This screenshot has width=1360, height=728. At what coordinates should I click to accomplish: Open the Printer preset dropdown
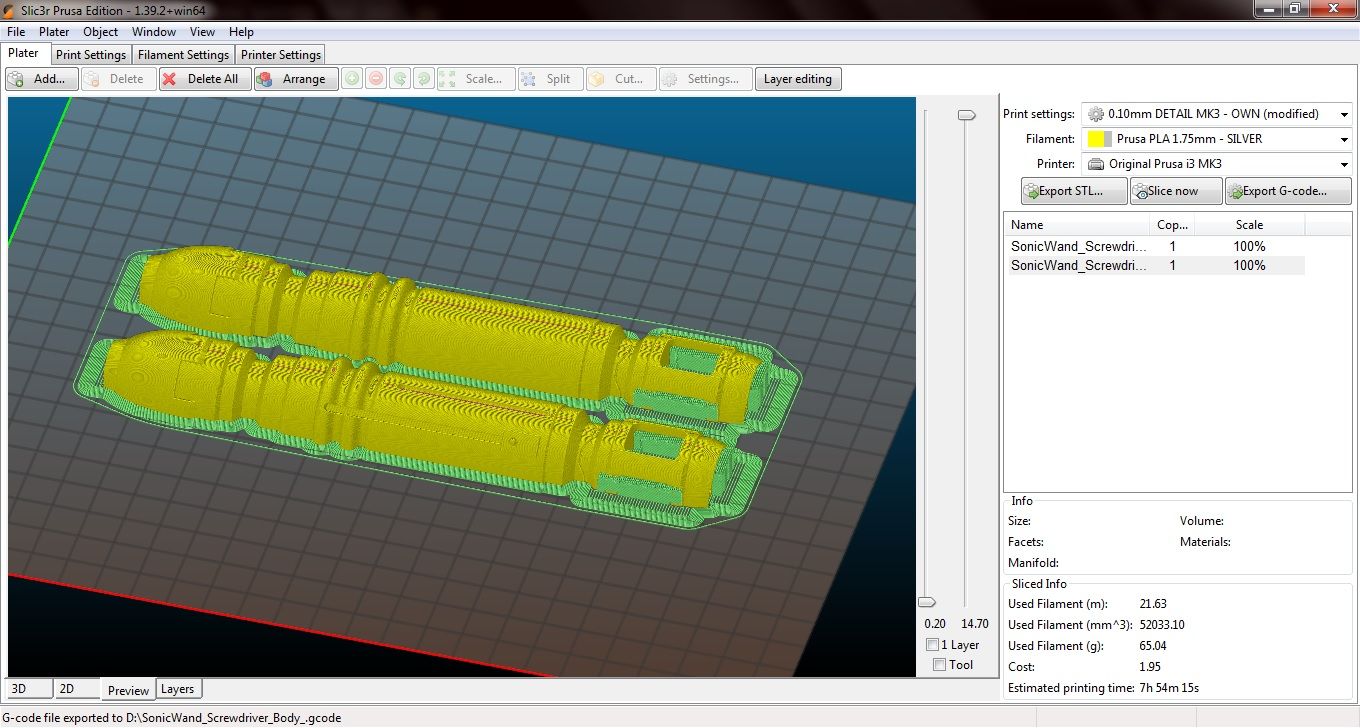(x=1218, y=164)
